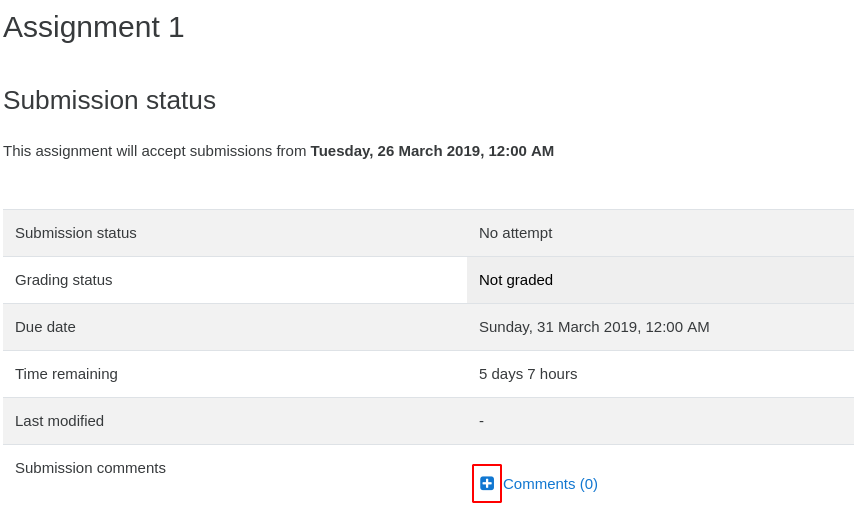Click the dash value beside Last modified
The width and height of the screenshot is (854, 532).
point(481,421)
